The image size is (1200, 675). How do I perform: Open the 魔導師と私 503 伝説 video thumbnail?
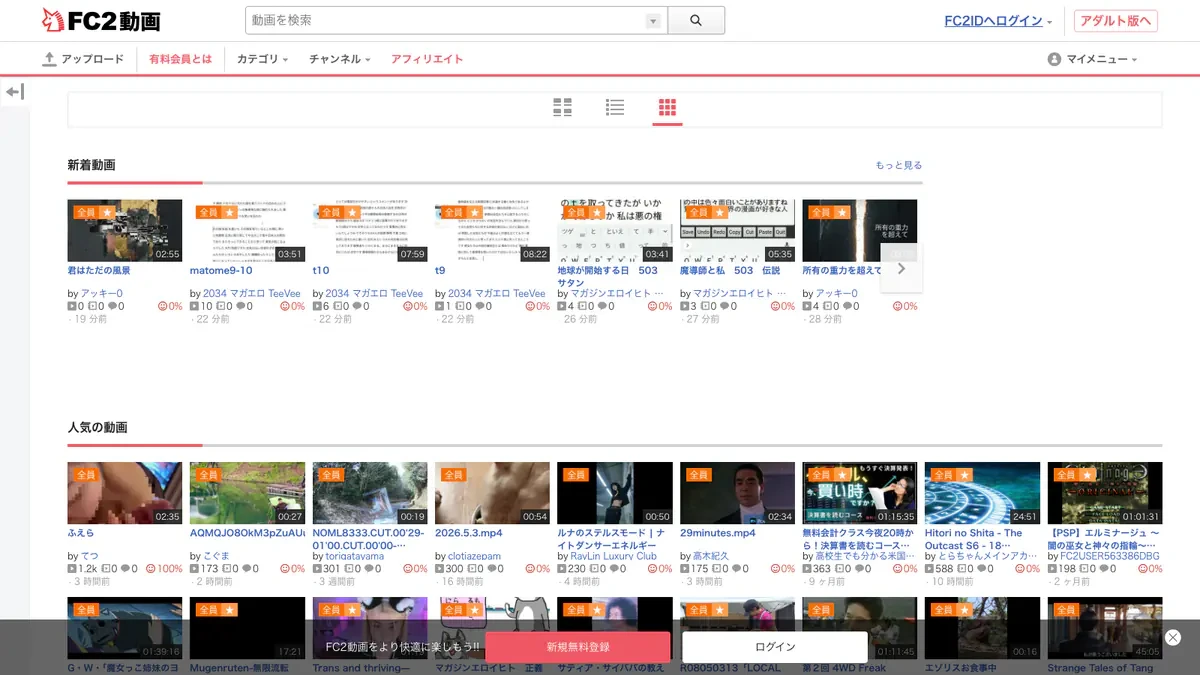point(737,231)
